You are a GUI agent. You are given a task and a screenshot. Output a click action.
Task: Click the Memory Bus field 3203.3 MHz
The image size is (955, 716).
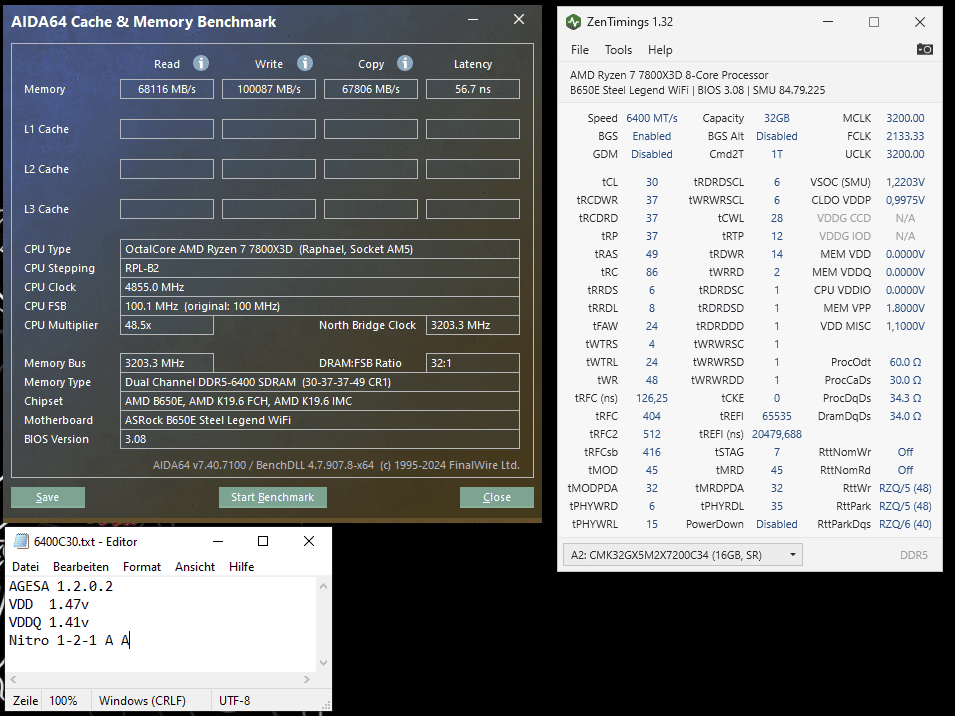[167, 363]
